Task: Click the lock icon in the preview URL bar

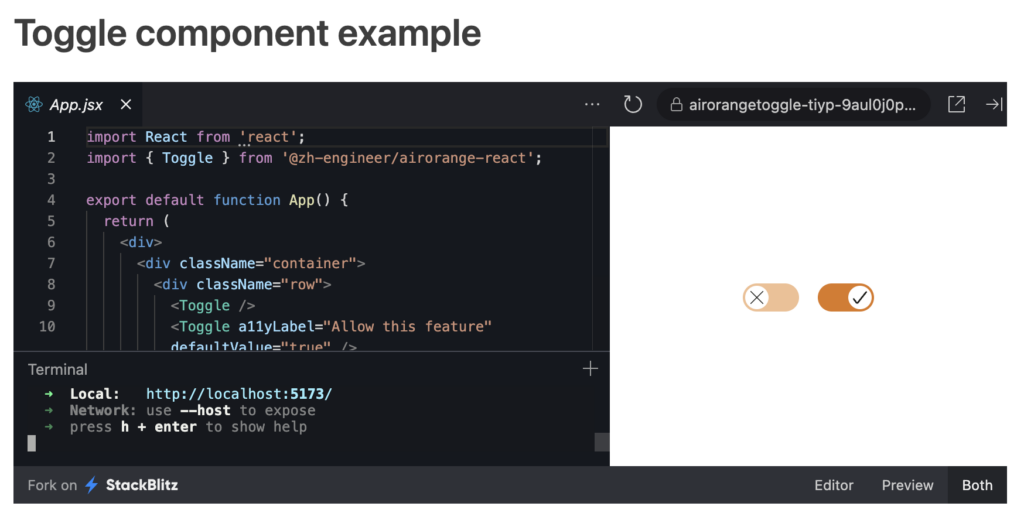Action: pyautogui.click(x=676, y=104)
